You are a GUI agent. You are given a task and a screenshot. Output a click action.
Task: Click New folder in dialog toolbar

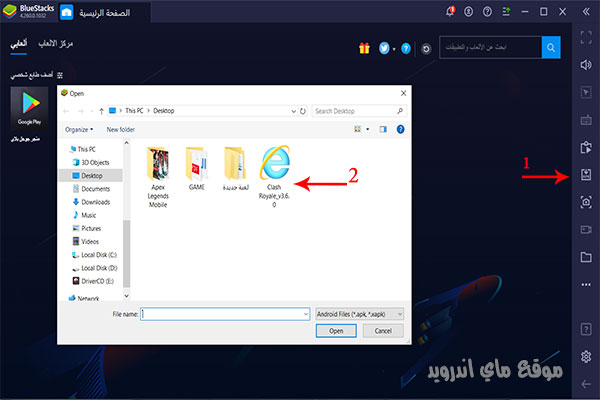[121, 129]
